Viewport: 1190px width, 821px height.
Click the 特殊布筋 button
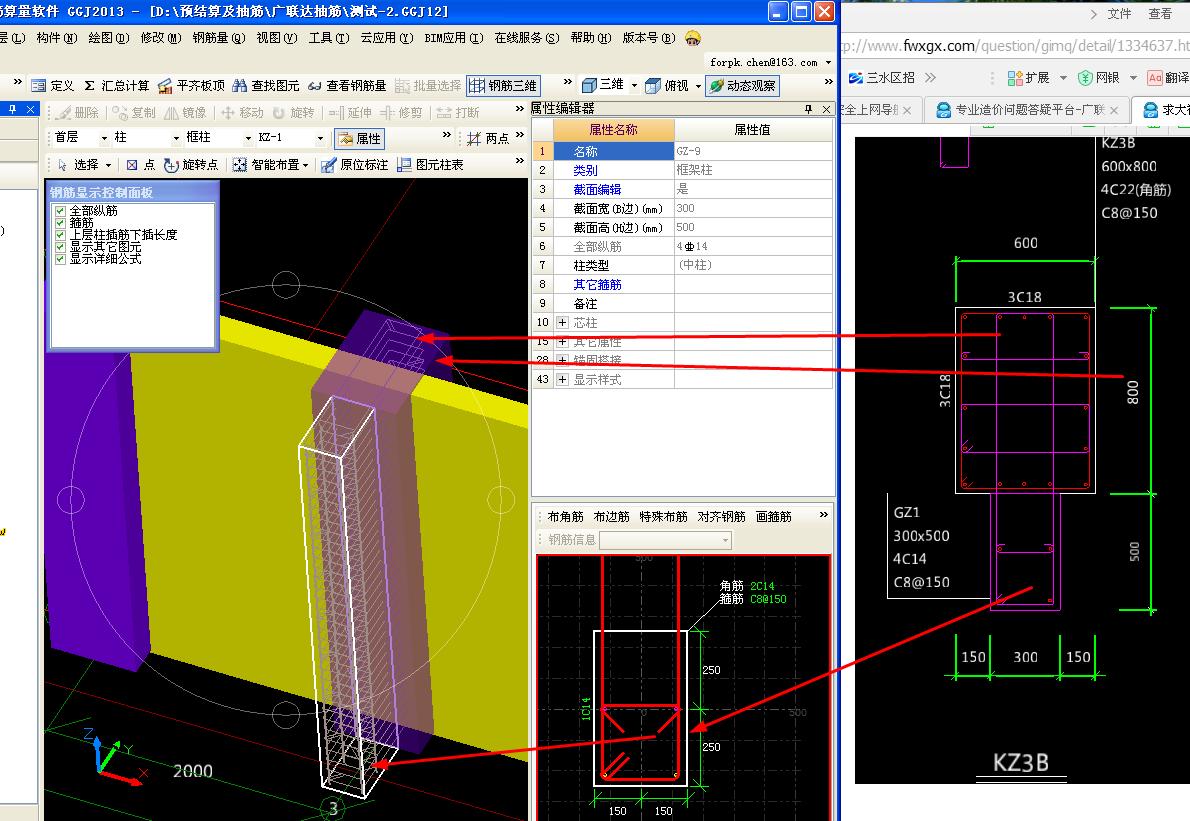(663, 517)
